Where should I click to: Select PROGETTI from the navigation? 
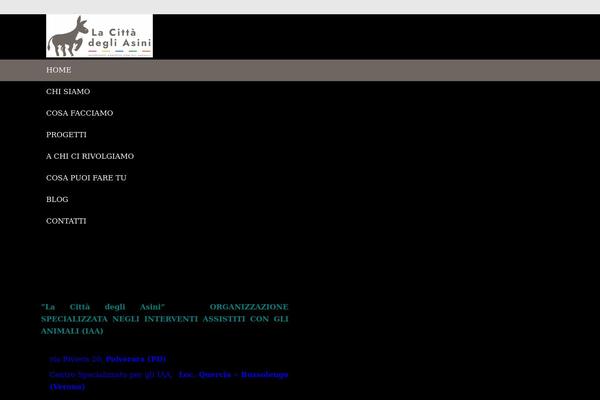[x=66, y=134]
